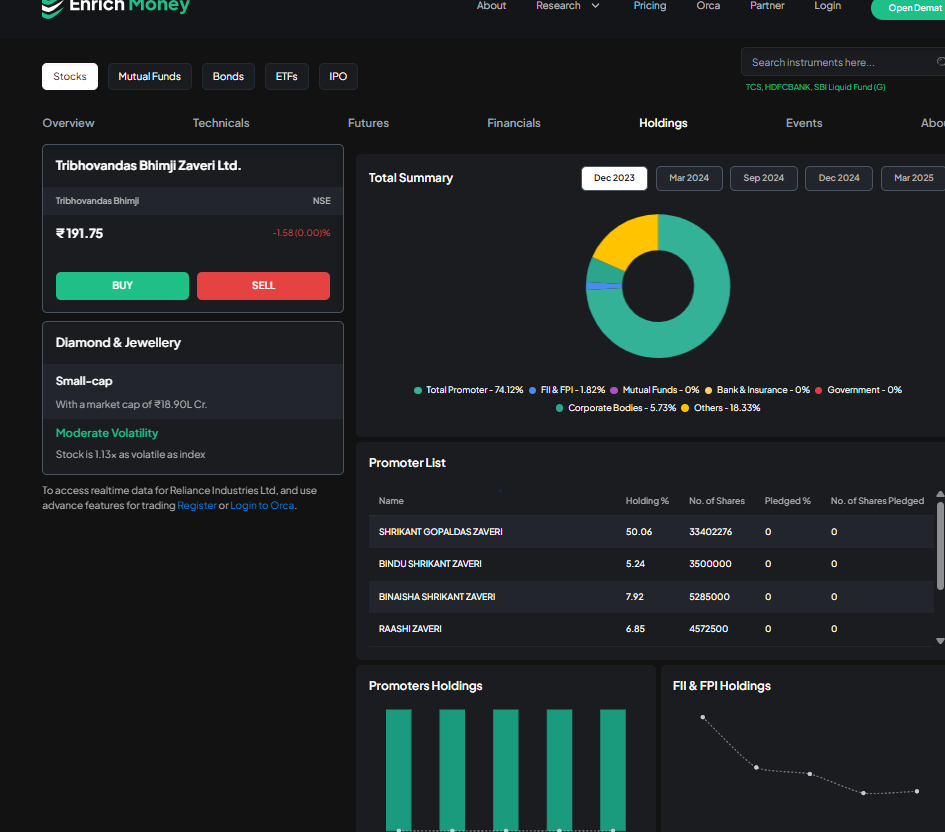Select Dec 2023 summary period
This screenshot has height=832, width=945.
tap(614, 178)
